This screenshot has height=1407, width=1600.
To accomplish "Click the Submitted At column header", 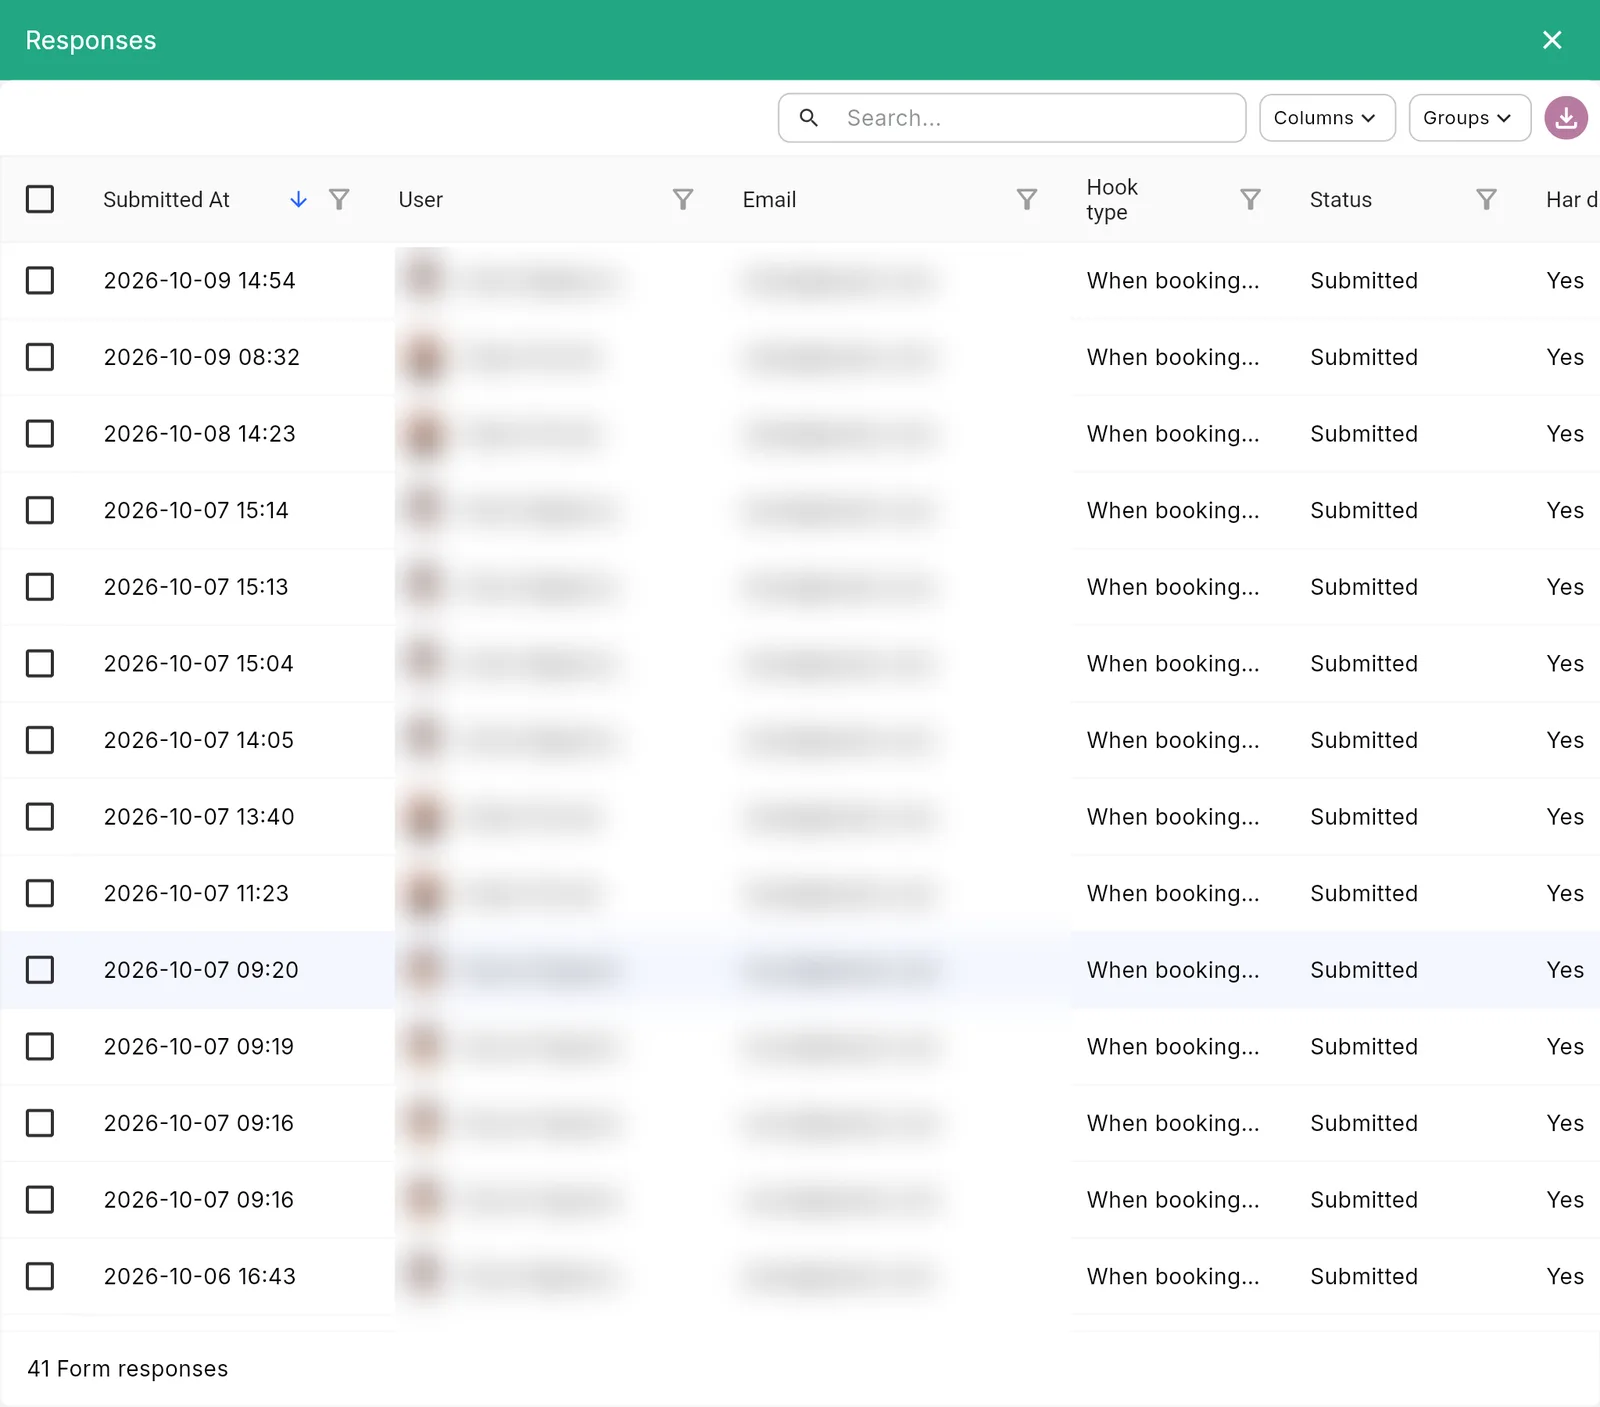I will [166, 200].
